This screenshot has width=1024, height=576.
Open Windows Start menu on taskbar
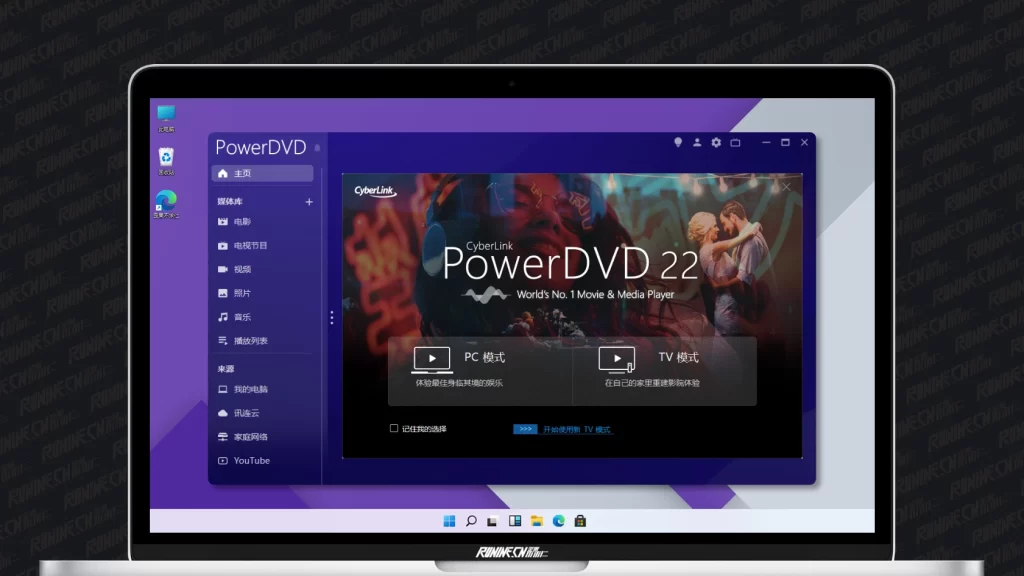pos(449,521)
